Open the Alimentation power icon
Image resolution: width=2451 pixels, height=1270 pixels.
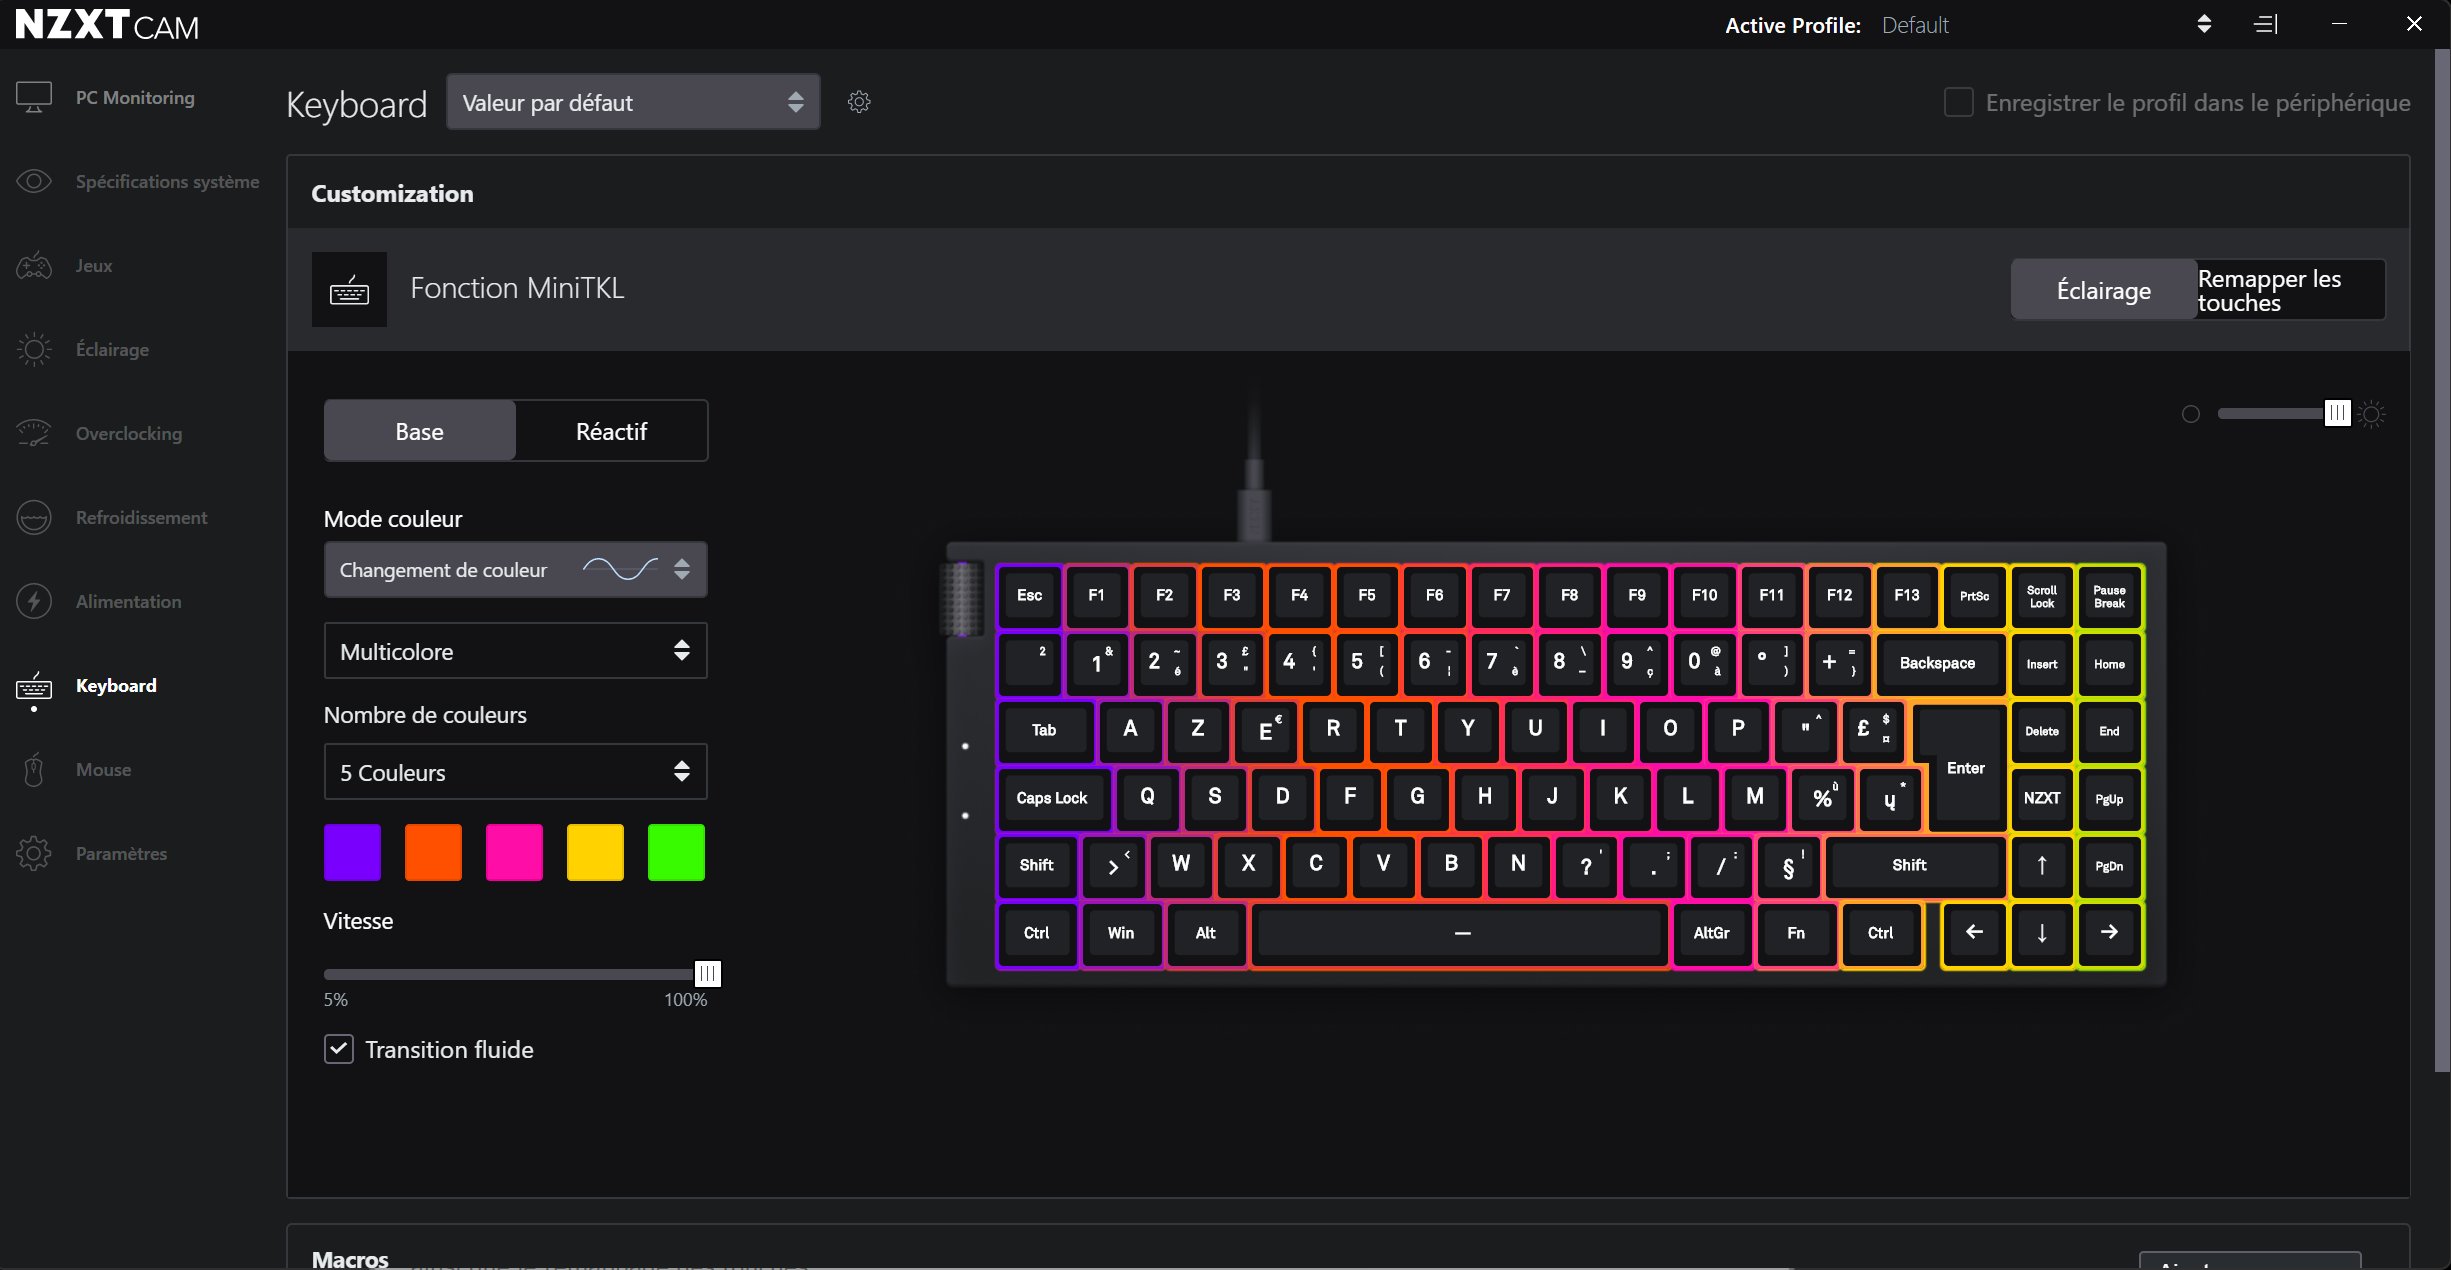pos(34,601)
